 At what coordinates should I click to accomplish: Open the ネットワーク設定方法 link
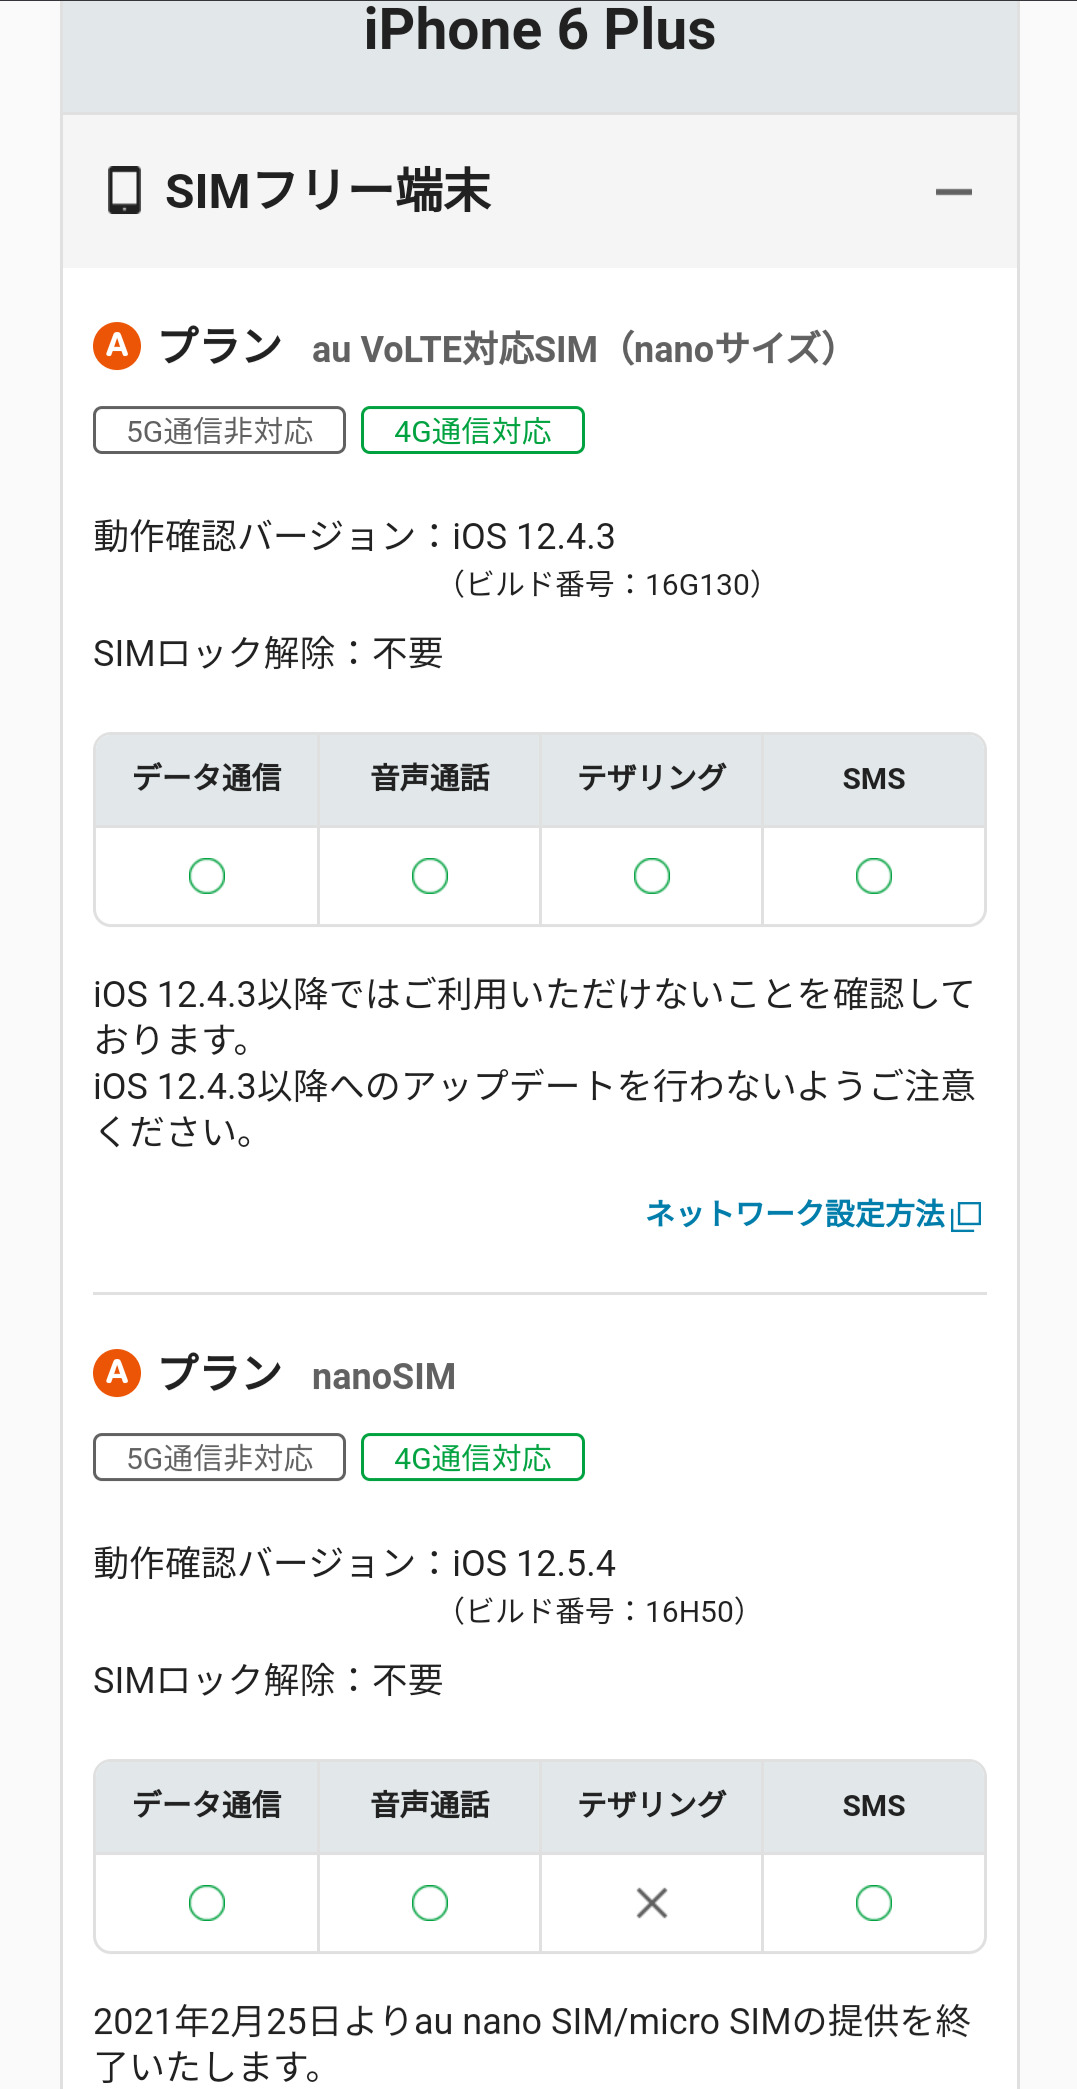click(x=795, y=1214)
